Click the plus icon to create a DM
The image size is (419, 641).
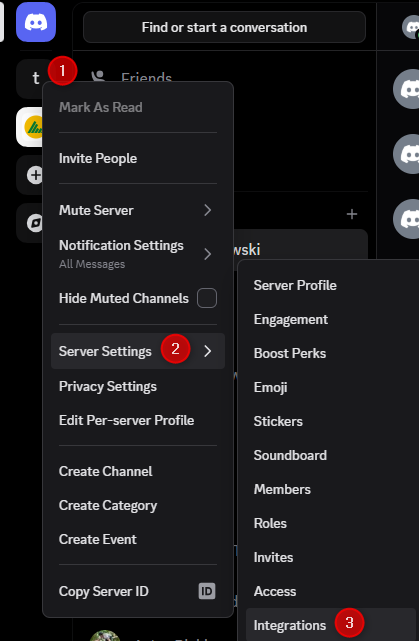[352, 214]
